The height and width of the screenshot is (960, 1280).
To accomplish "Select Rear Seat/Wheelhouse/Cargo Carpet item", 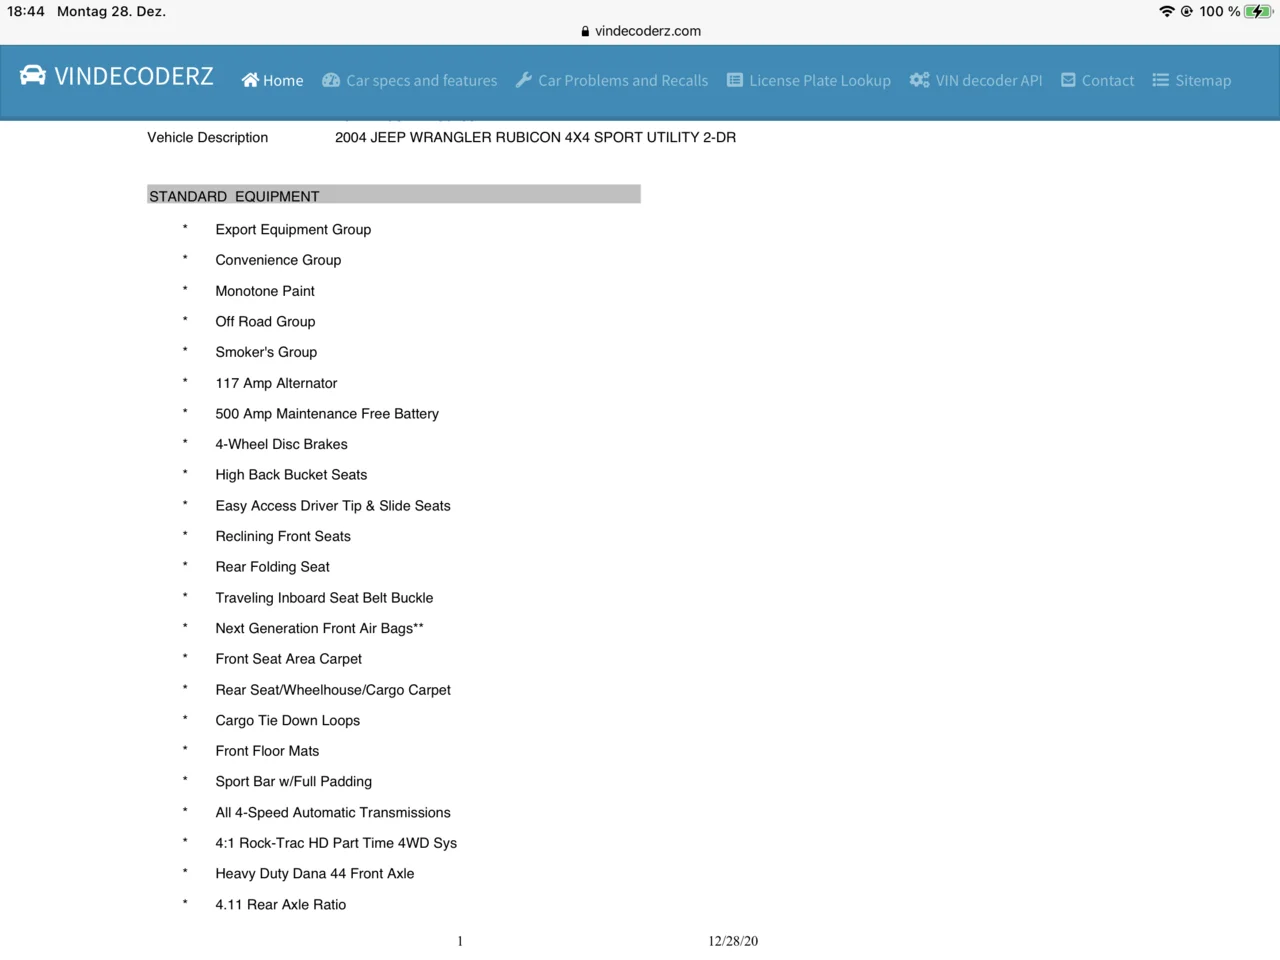I will pyautogui.click(x=333, y=690).
